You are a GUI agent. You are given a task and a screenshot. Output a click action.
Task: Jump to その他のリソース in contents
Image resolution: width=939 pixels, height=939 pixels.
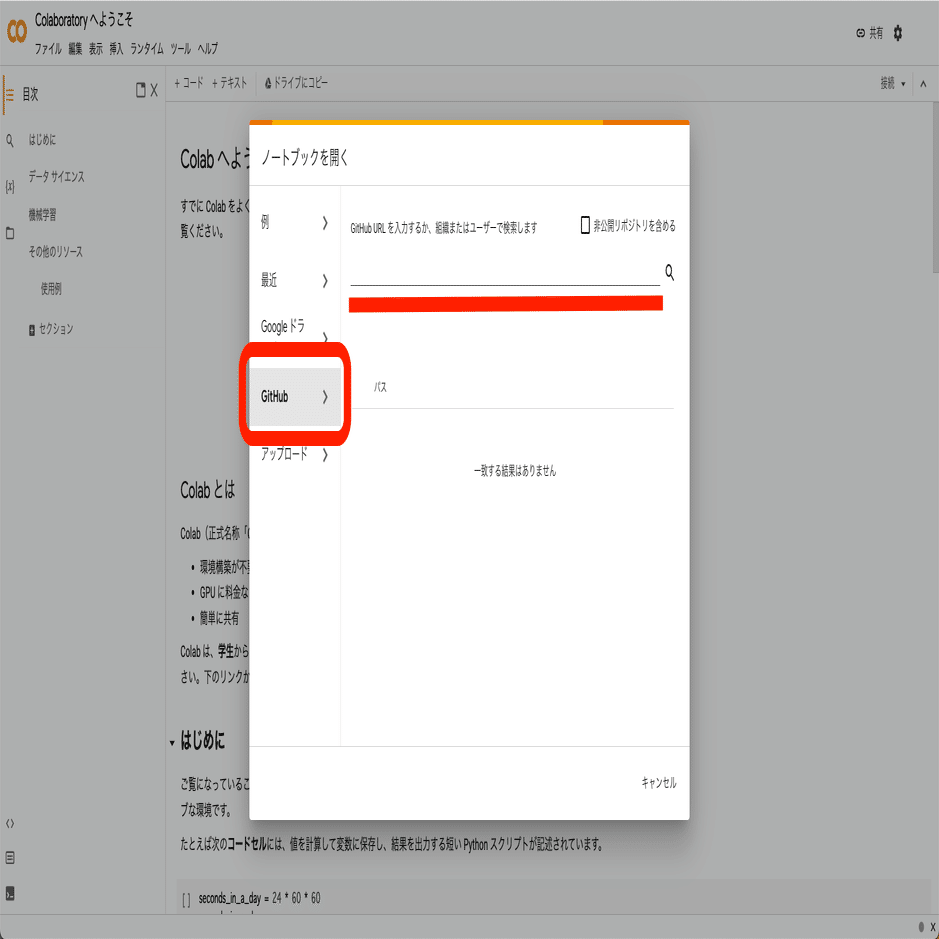tap(55, 252)
